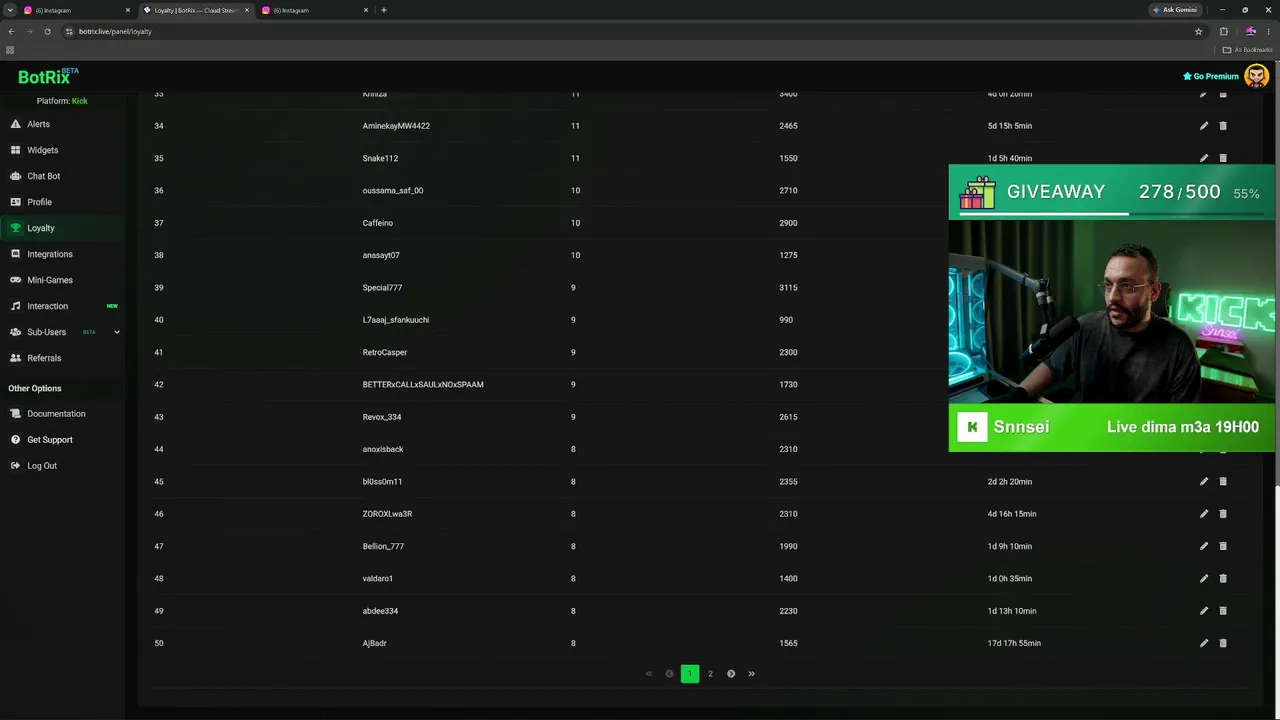Switch to the third Instagram browser tab
1280x720 pixels.
(x=314, y=10)
